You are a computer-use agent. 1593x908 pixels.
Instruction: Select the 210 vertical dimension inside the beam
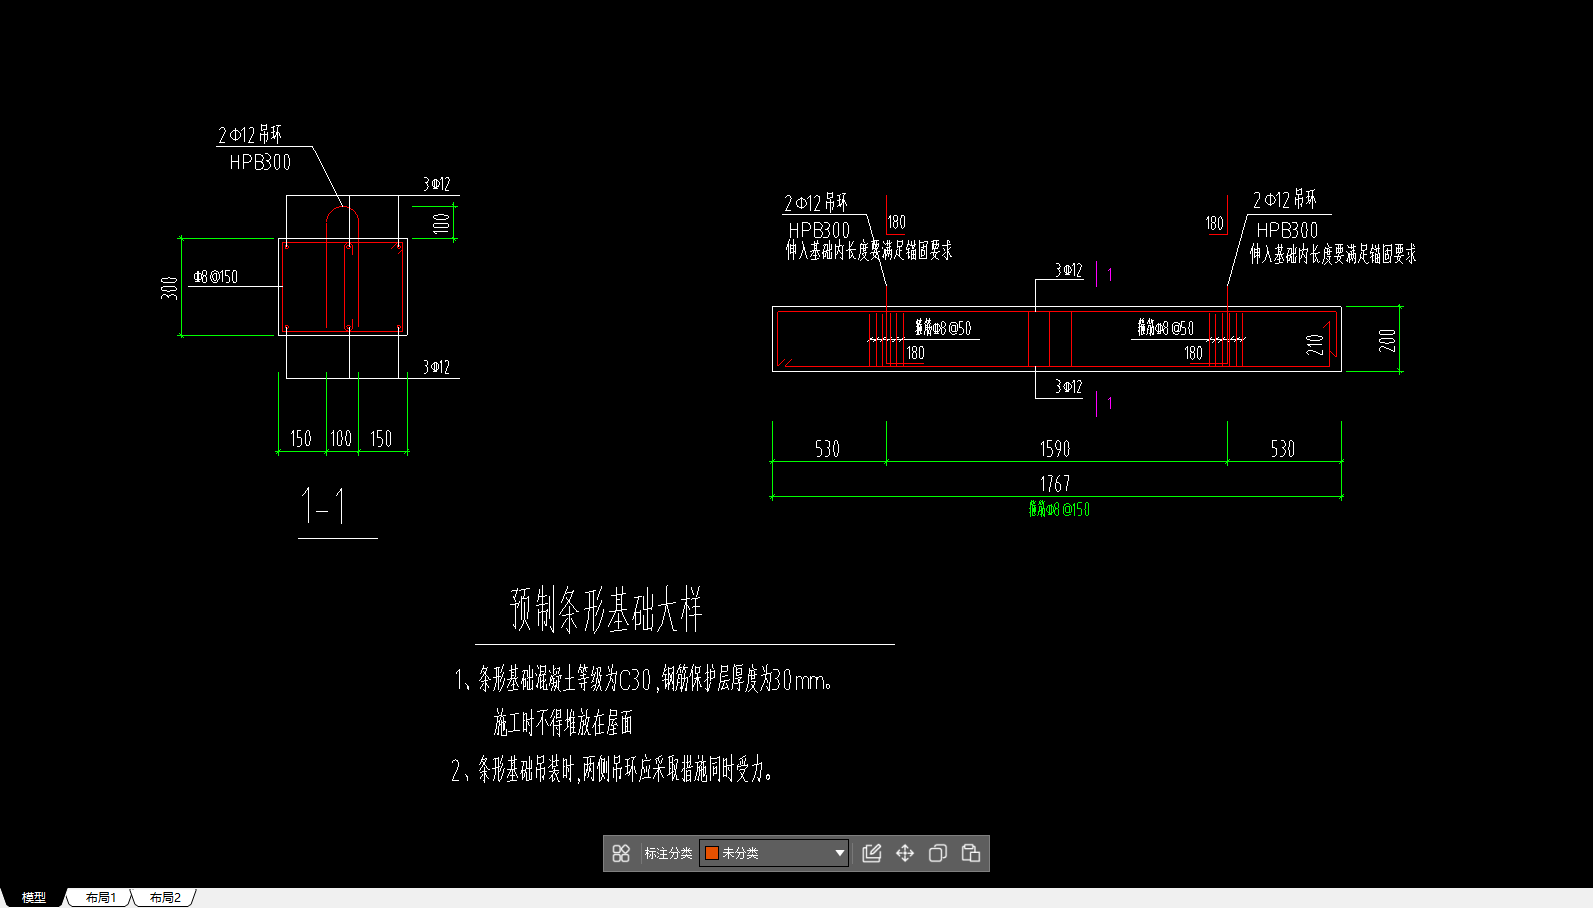pyautogui.click(x=1315, y=345)
